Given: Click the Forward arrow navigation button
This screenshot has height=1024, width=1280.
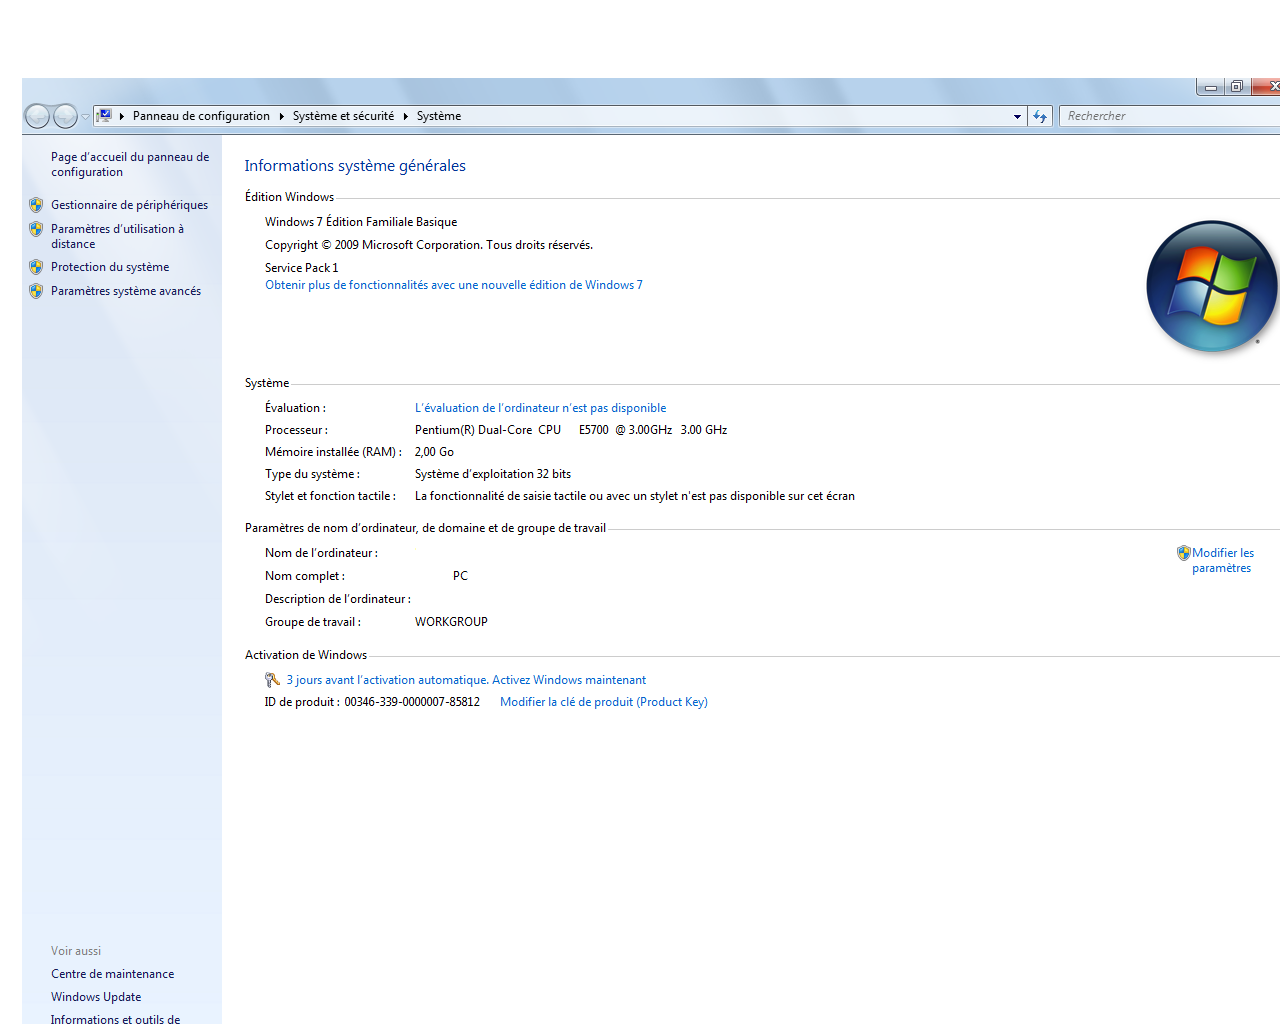Looking at the screenshot, I should [65, 117].
